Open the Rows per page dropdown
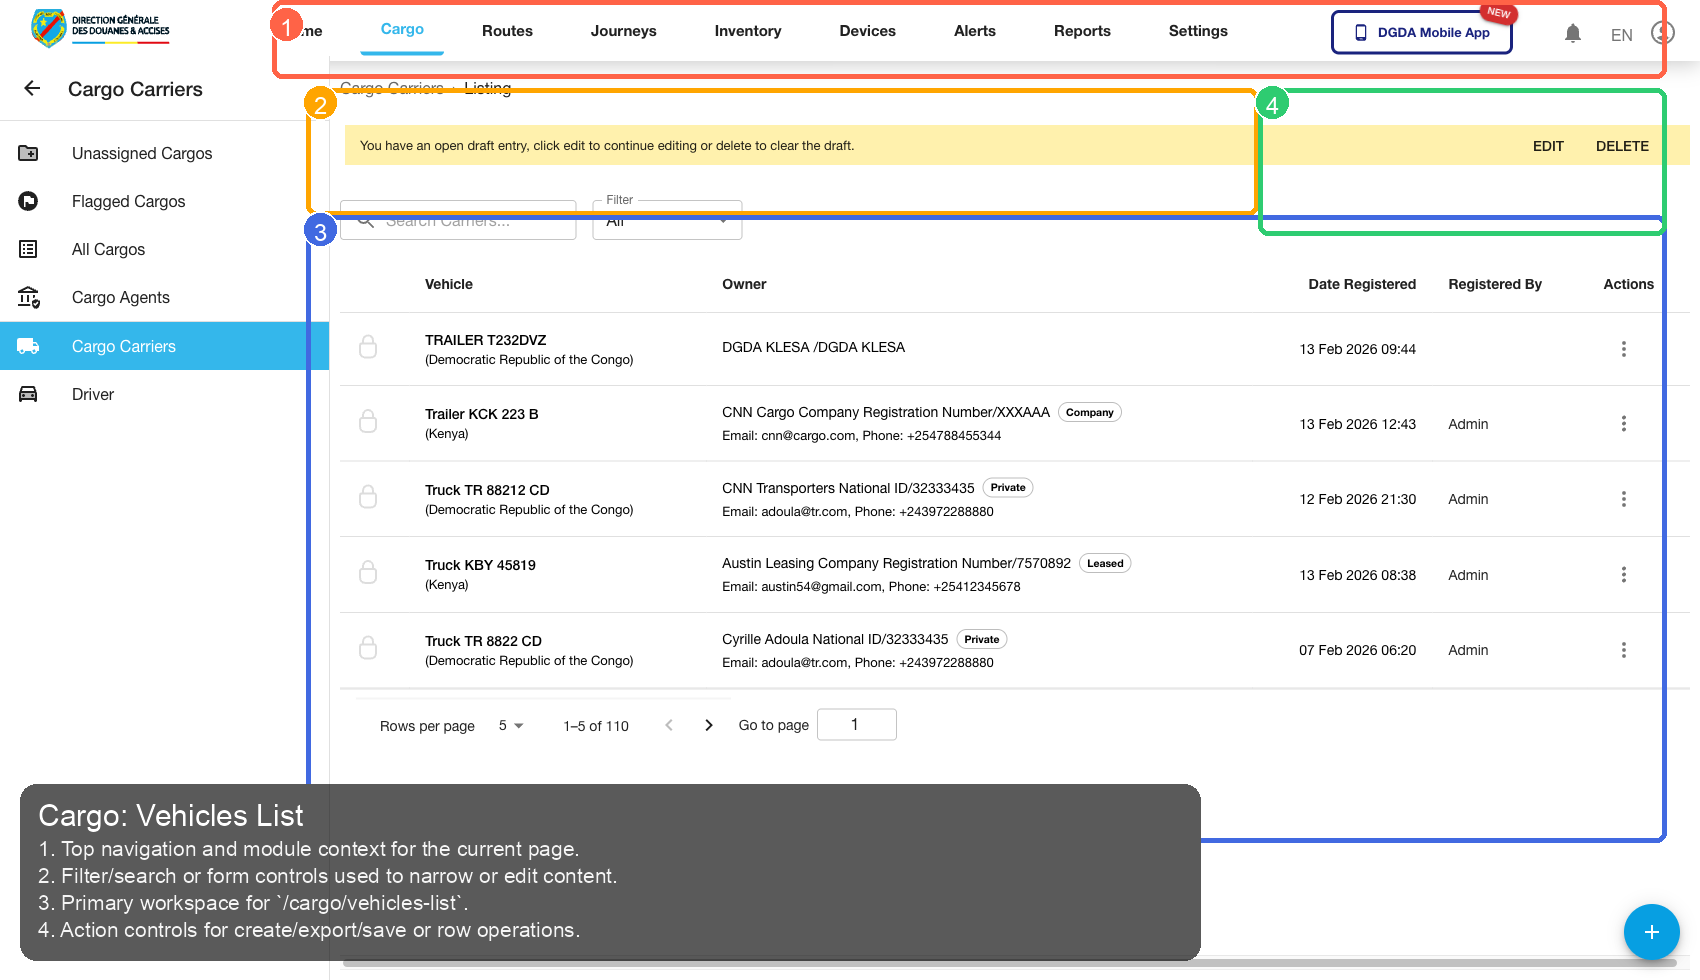This screenshot has width=1700, height=980. tap(511, 726)
